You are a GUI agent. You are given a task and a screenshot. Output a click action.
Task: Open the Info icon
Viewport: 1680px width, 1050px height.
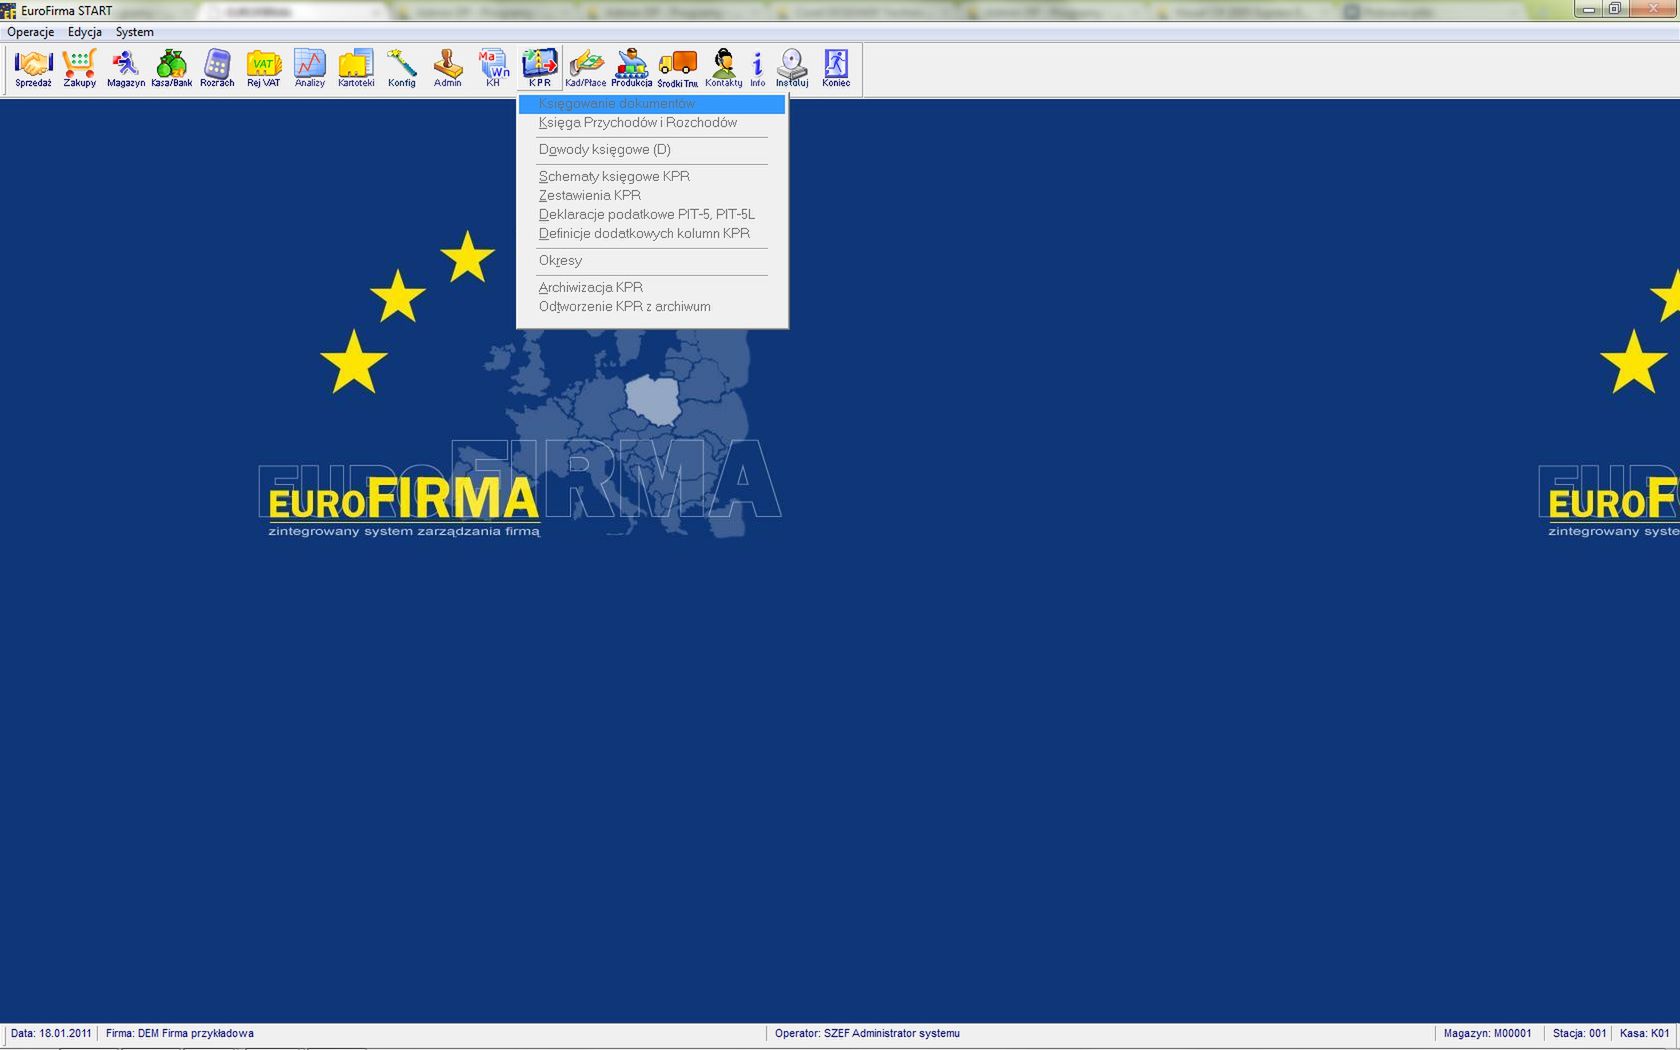[757, 68]
